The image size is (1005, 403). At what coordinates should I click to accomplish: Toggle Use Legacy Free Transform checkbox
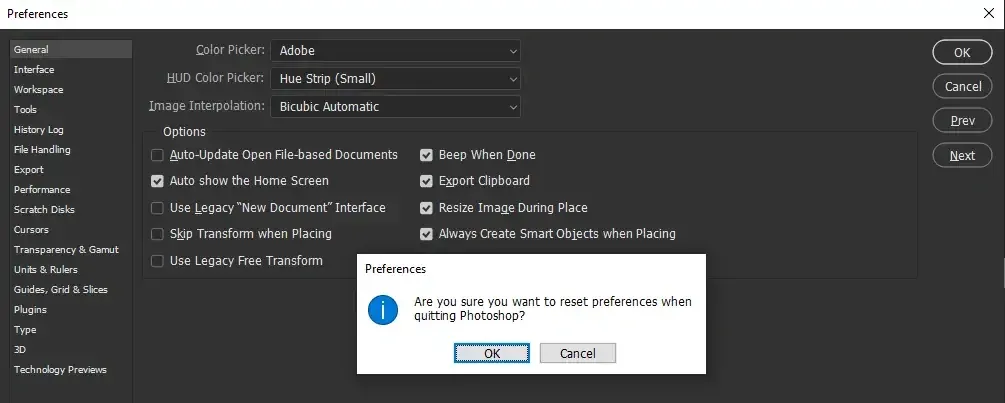click(x=157, y=261)
